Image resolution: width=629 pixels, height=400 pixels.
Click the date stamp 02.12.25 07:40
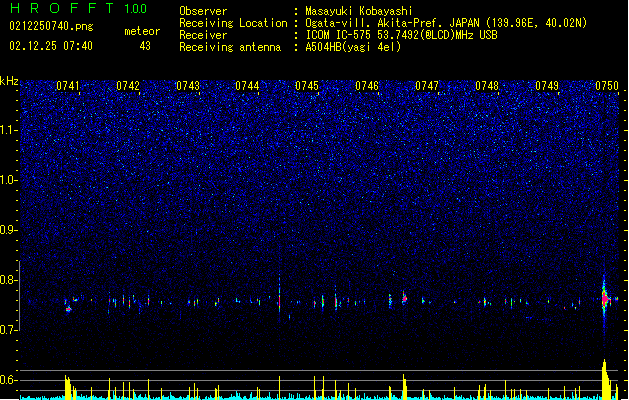pos(51,46)
